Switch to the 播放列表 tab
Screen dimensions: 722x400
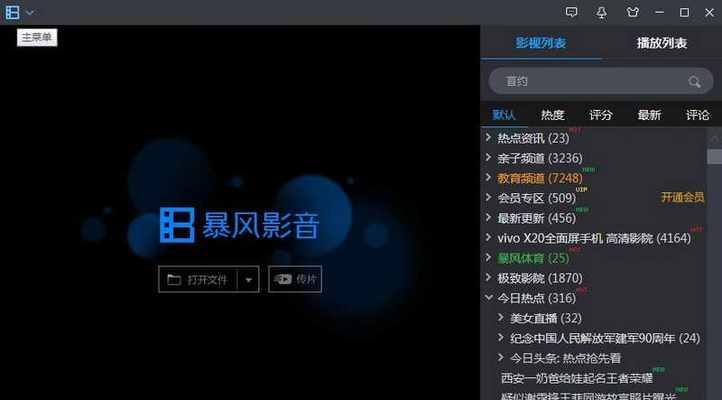click(662, 43)
